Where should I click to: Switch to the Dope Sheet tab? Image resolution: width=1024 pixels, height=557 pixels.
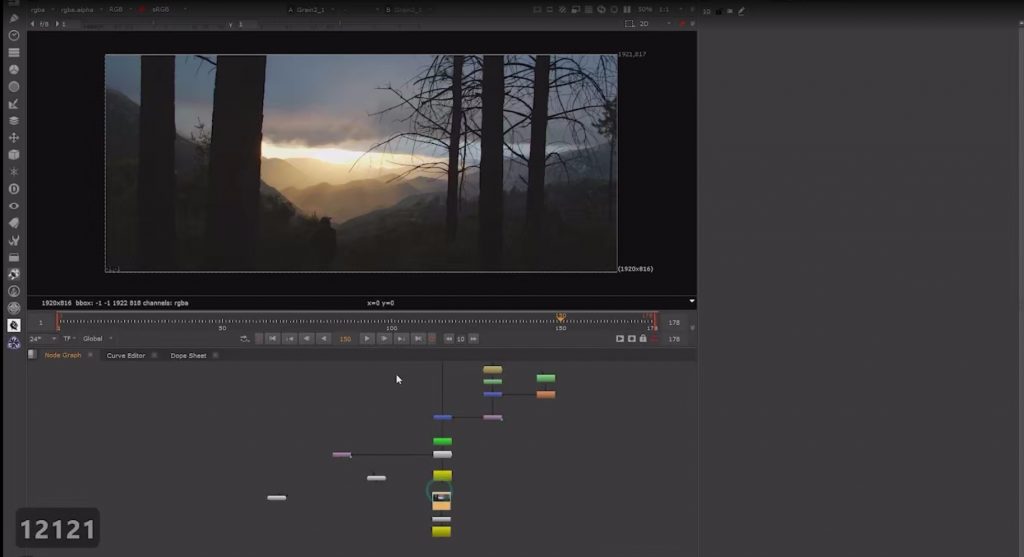188,356
